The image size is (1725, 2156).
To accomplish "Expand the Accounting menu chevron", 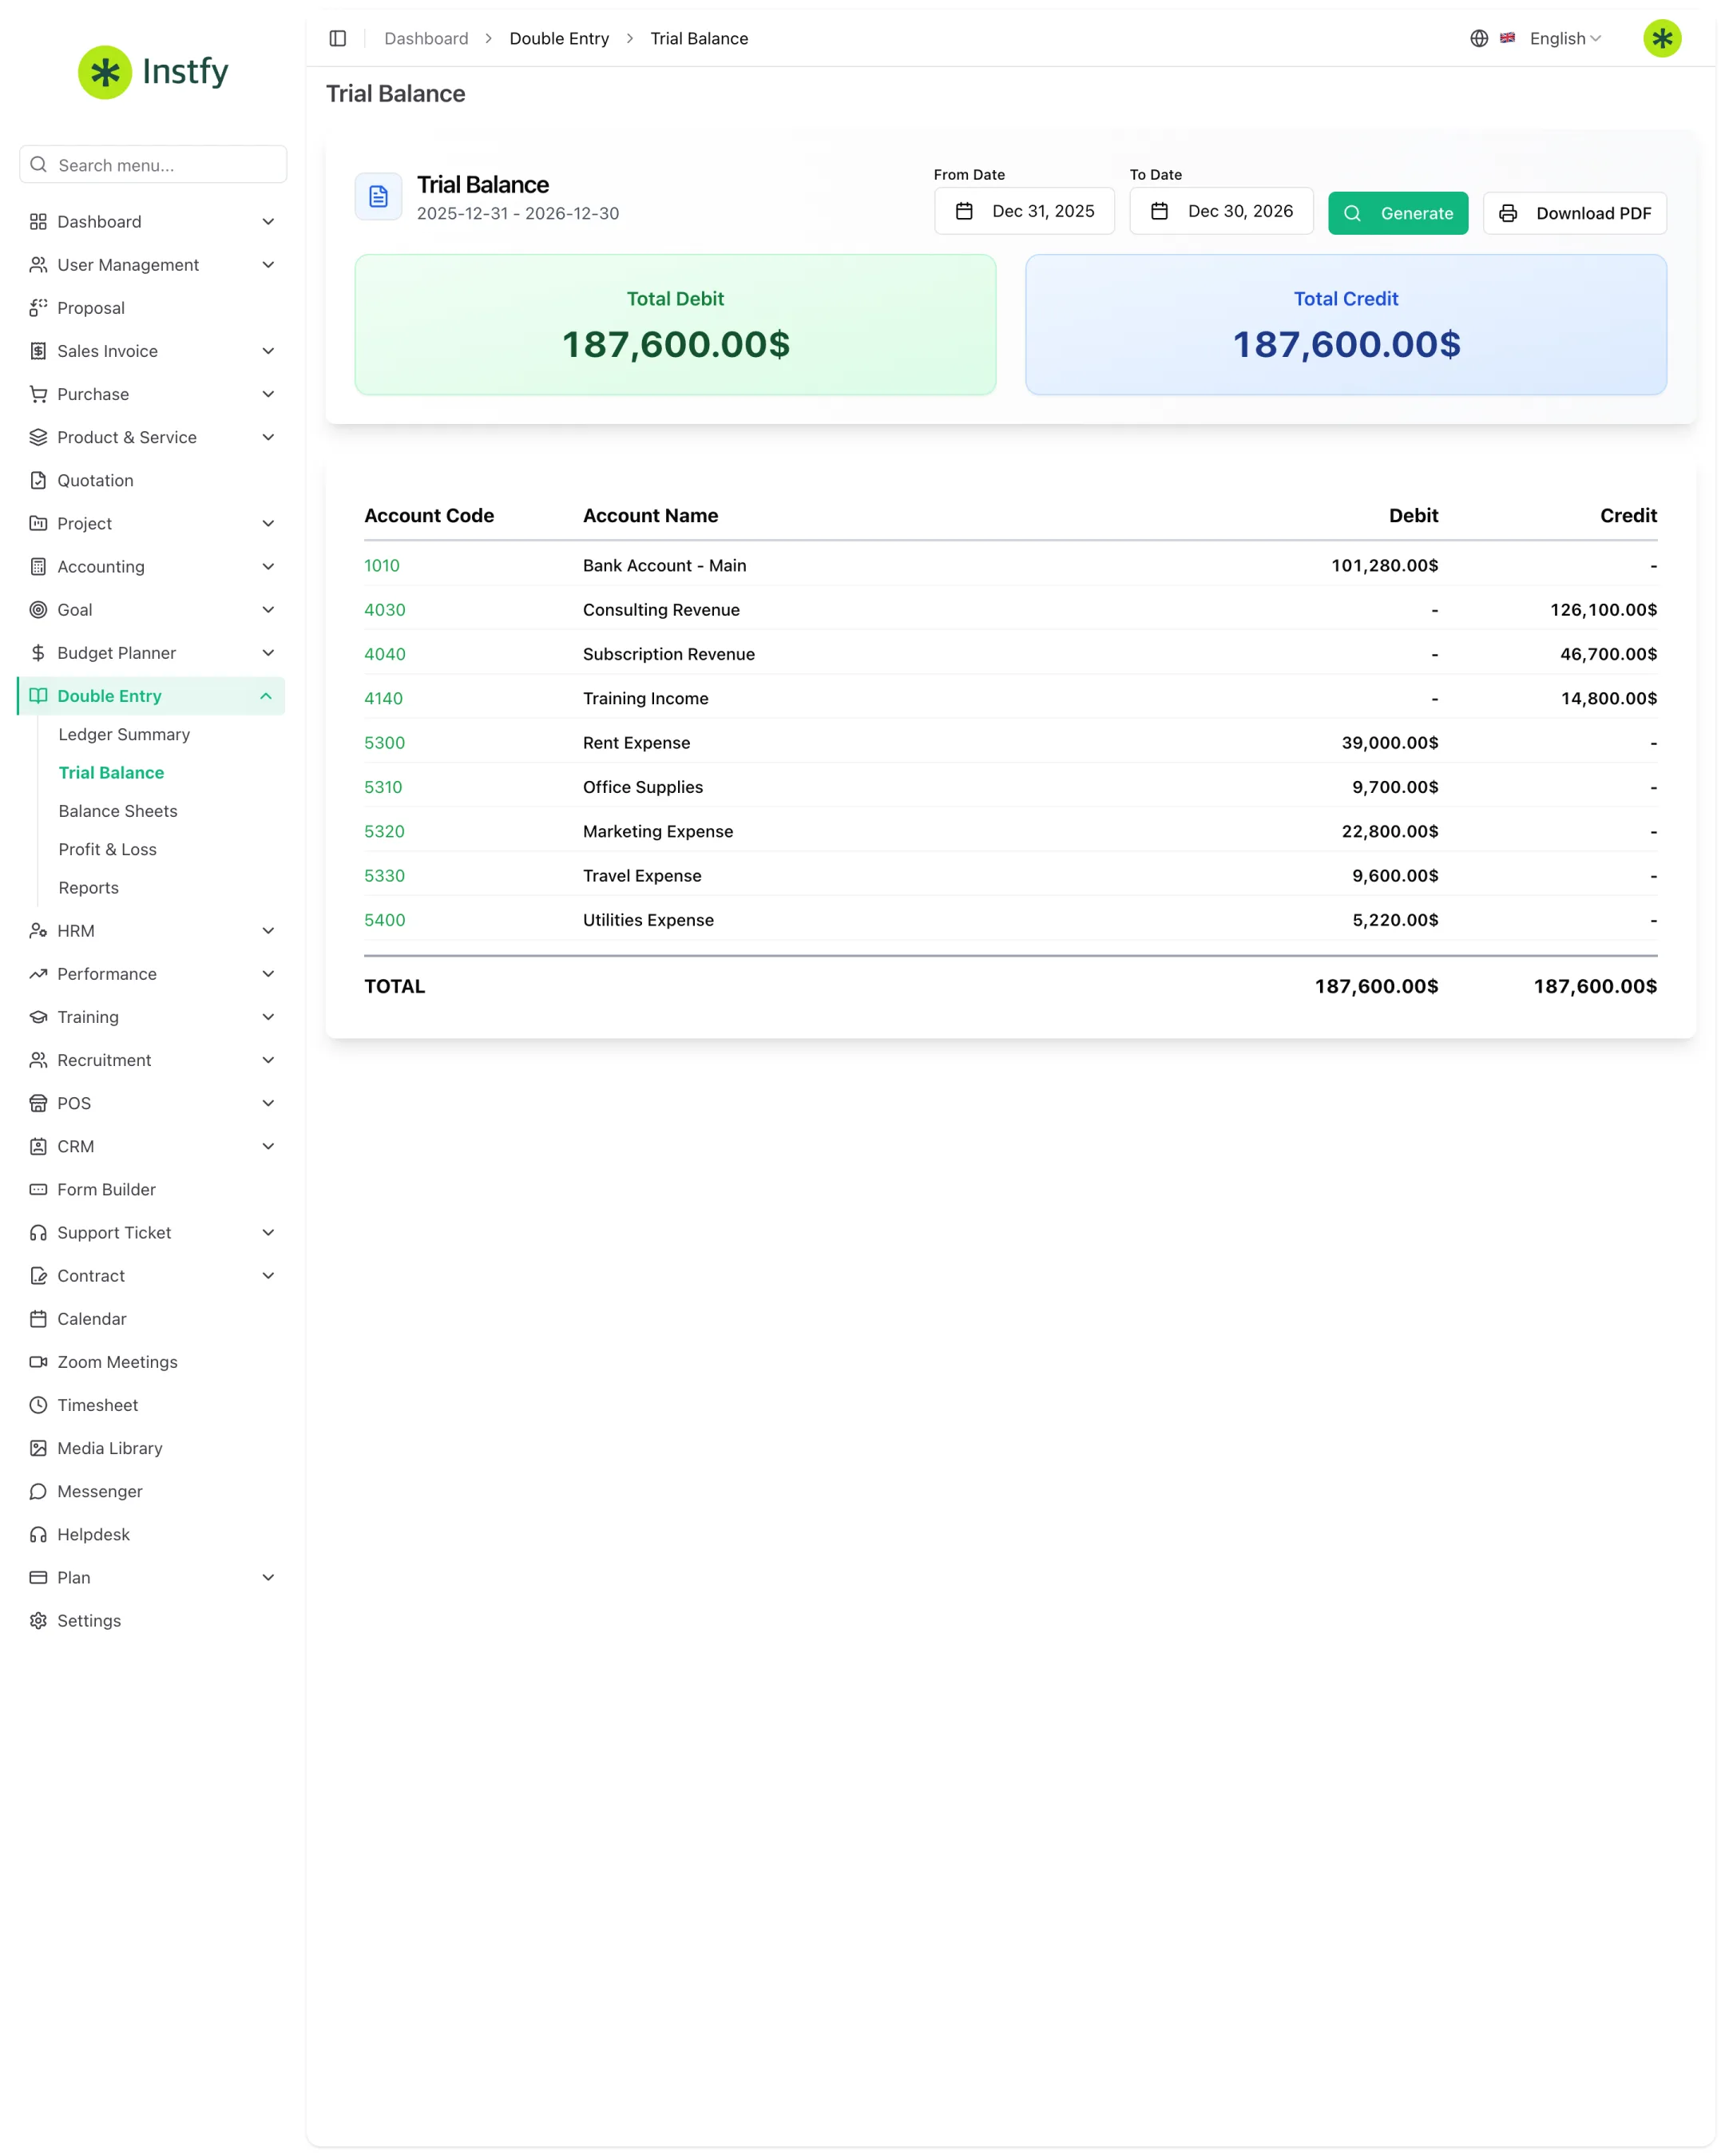I will tap(268, 566).
